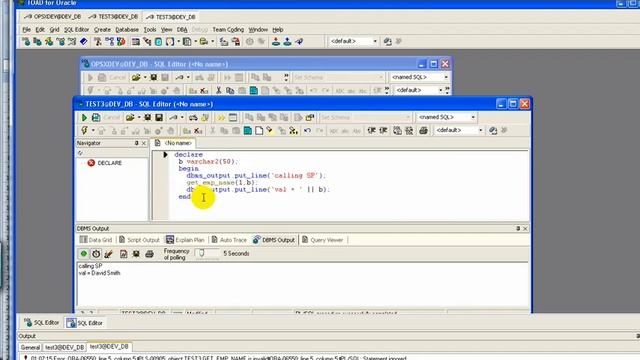The width and height of the screenshot is (640, 360).
Task: Click the icon right of TEST3 default dropdown
Action: (493, 131)
